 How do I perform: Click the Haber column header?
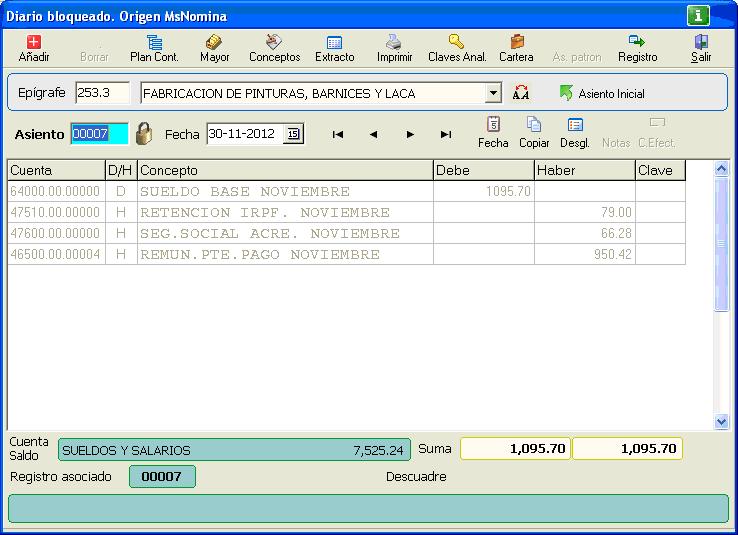[585, 170]
